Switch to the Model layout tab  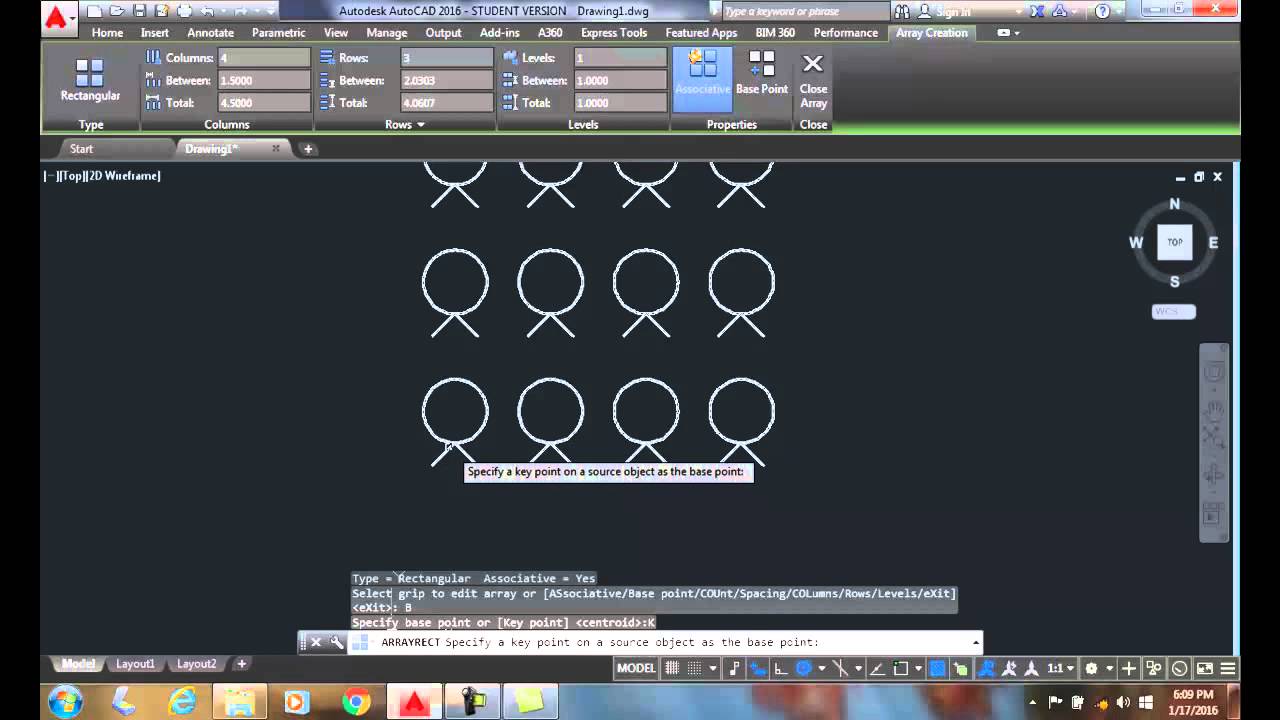(x=79, y=664)
